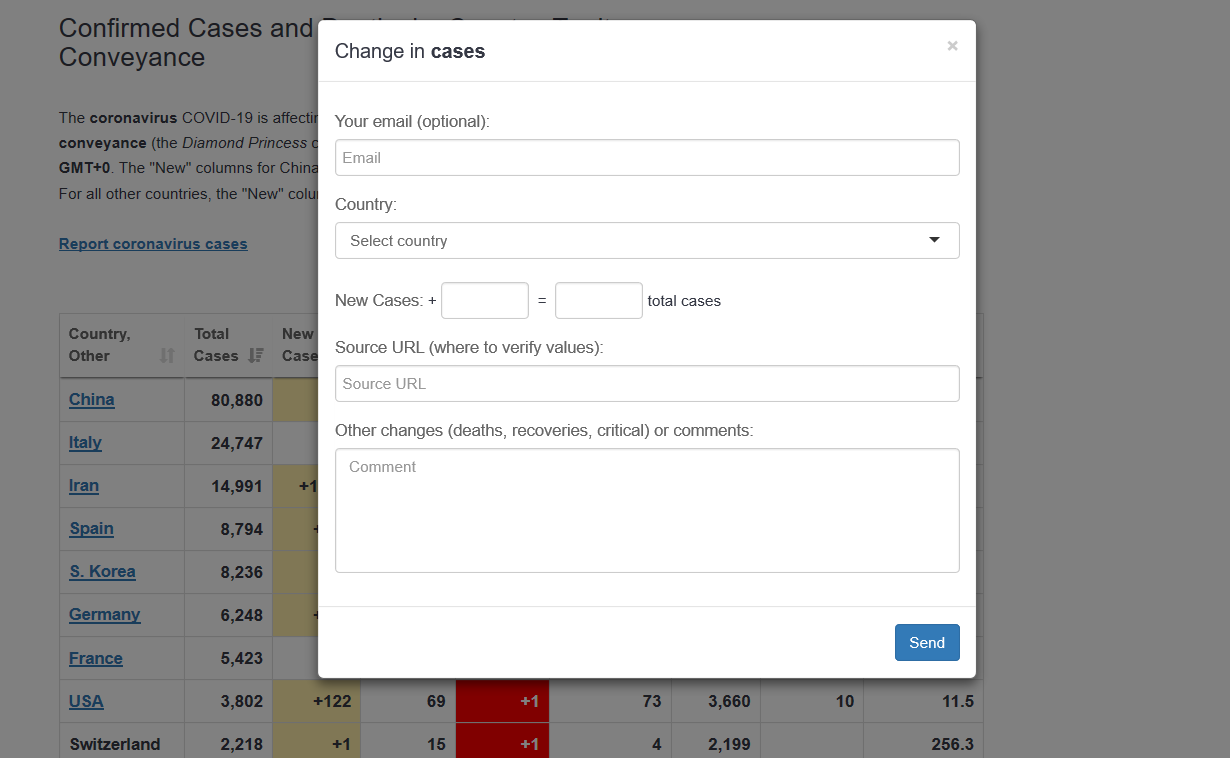This screenshot has height=758, width=1230.
Task: Open the USA country link
Action: click(86, 702)
